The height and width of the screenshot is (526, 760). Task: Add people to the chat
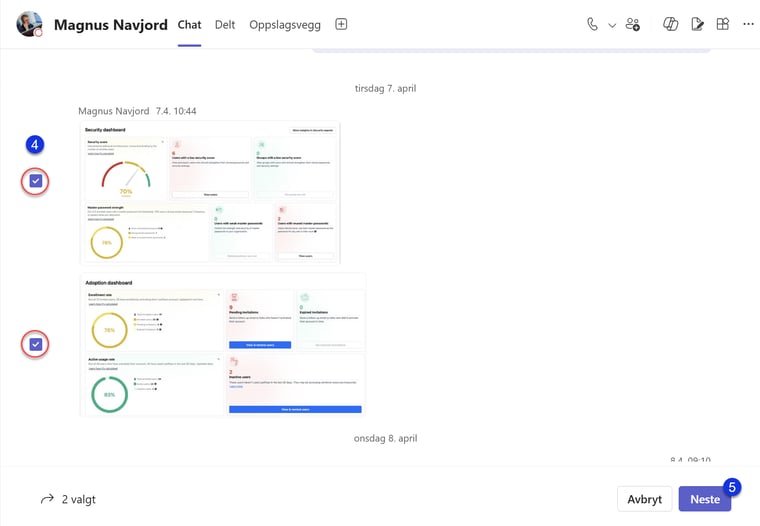[x=633, y=24]
